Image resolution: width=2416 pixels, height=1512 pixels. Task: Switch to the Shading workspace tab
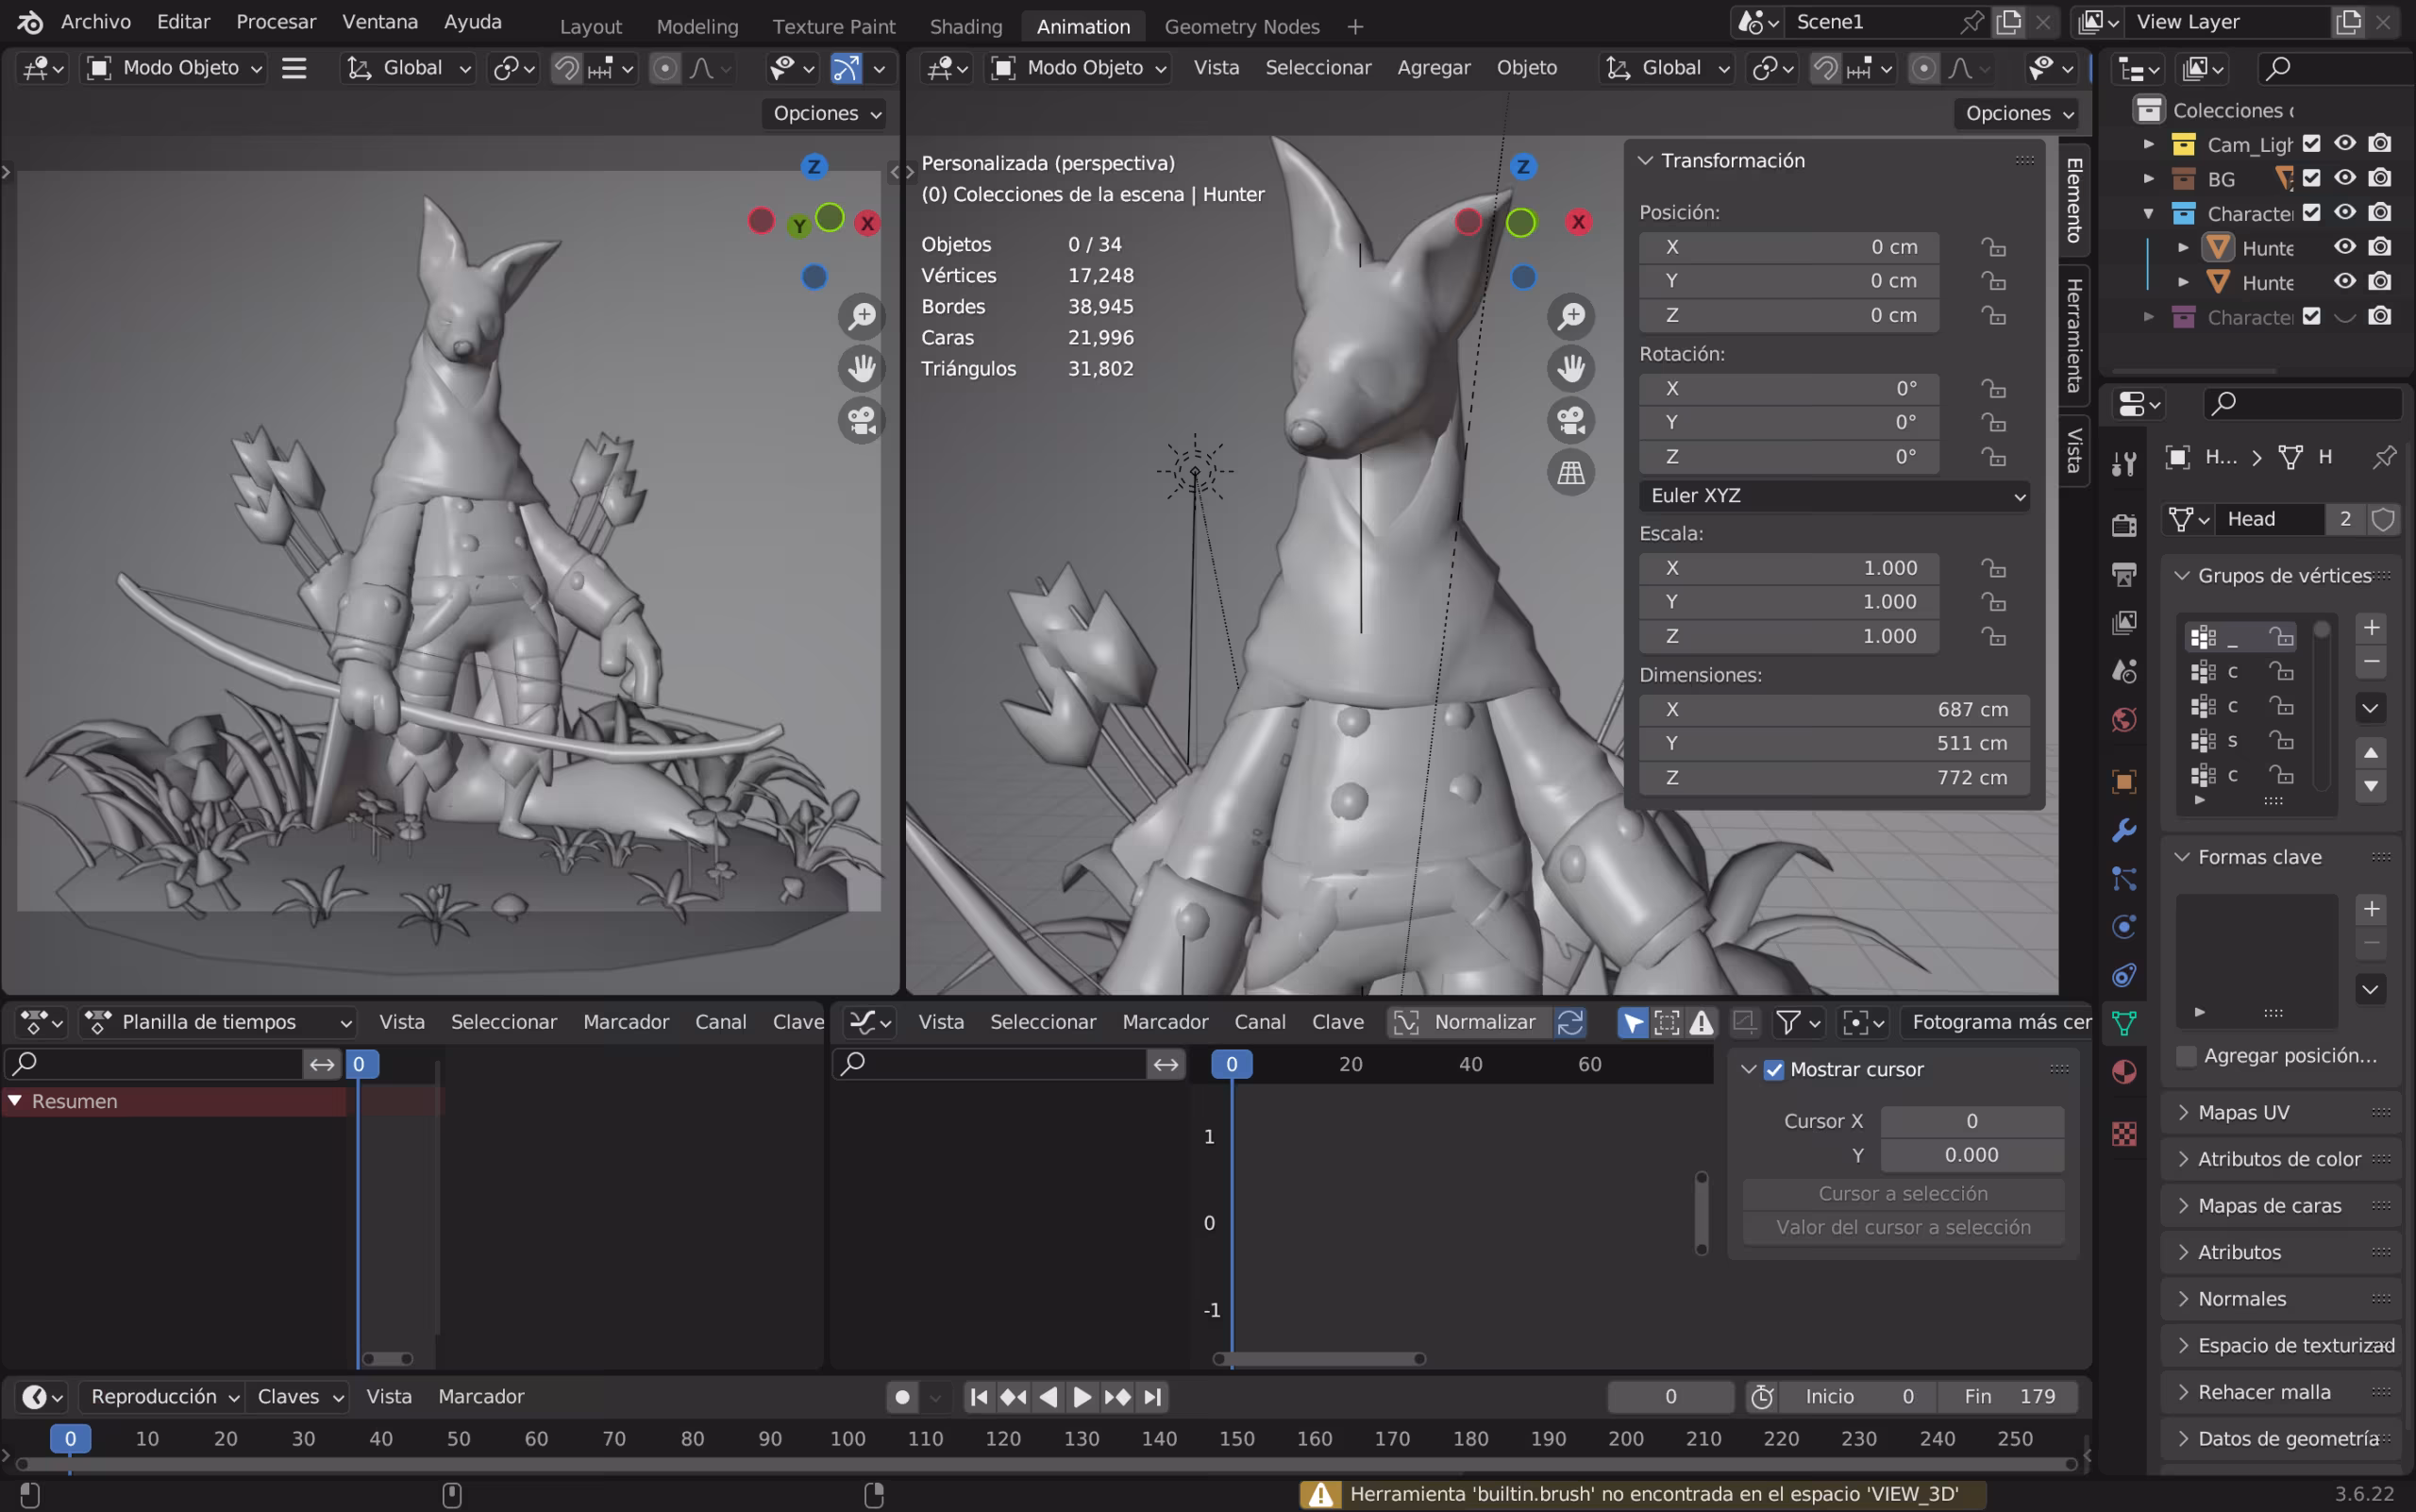coord(965,27)
